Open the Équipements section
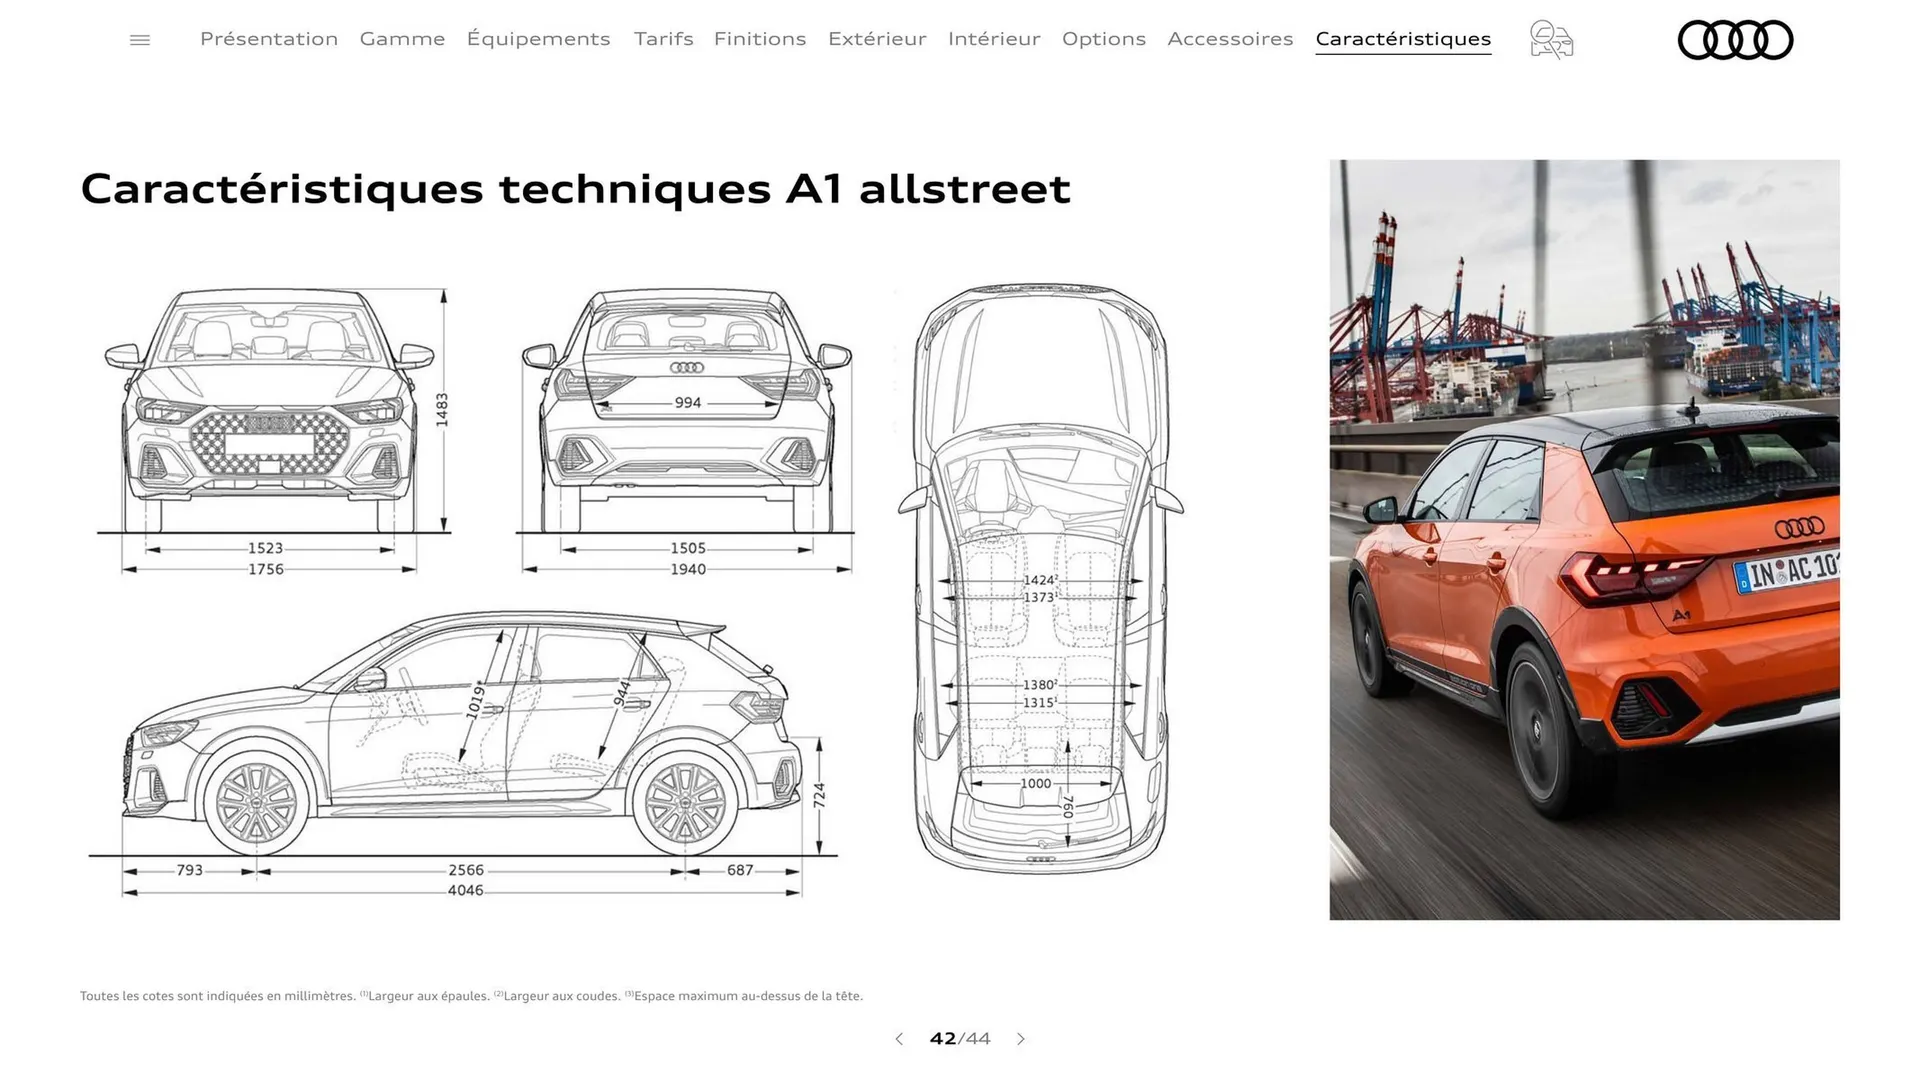The height and width of the screenshot is (1080, 1920). click(x=539, y=39)
